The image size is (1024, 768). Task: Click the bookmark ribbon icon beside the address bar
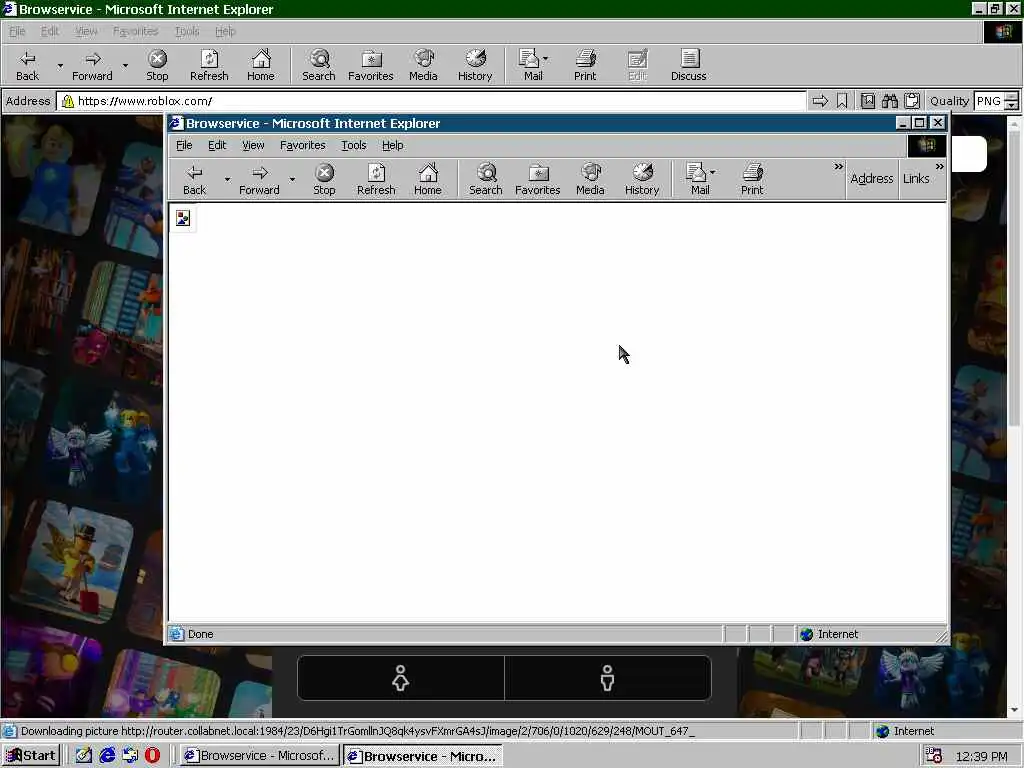(842, 101)
